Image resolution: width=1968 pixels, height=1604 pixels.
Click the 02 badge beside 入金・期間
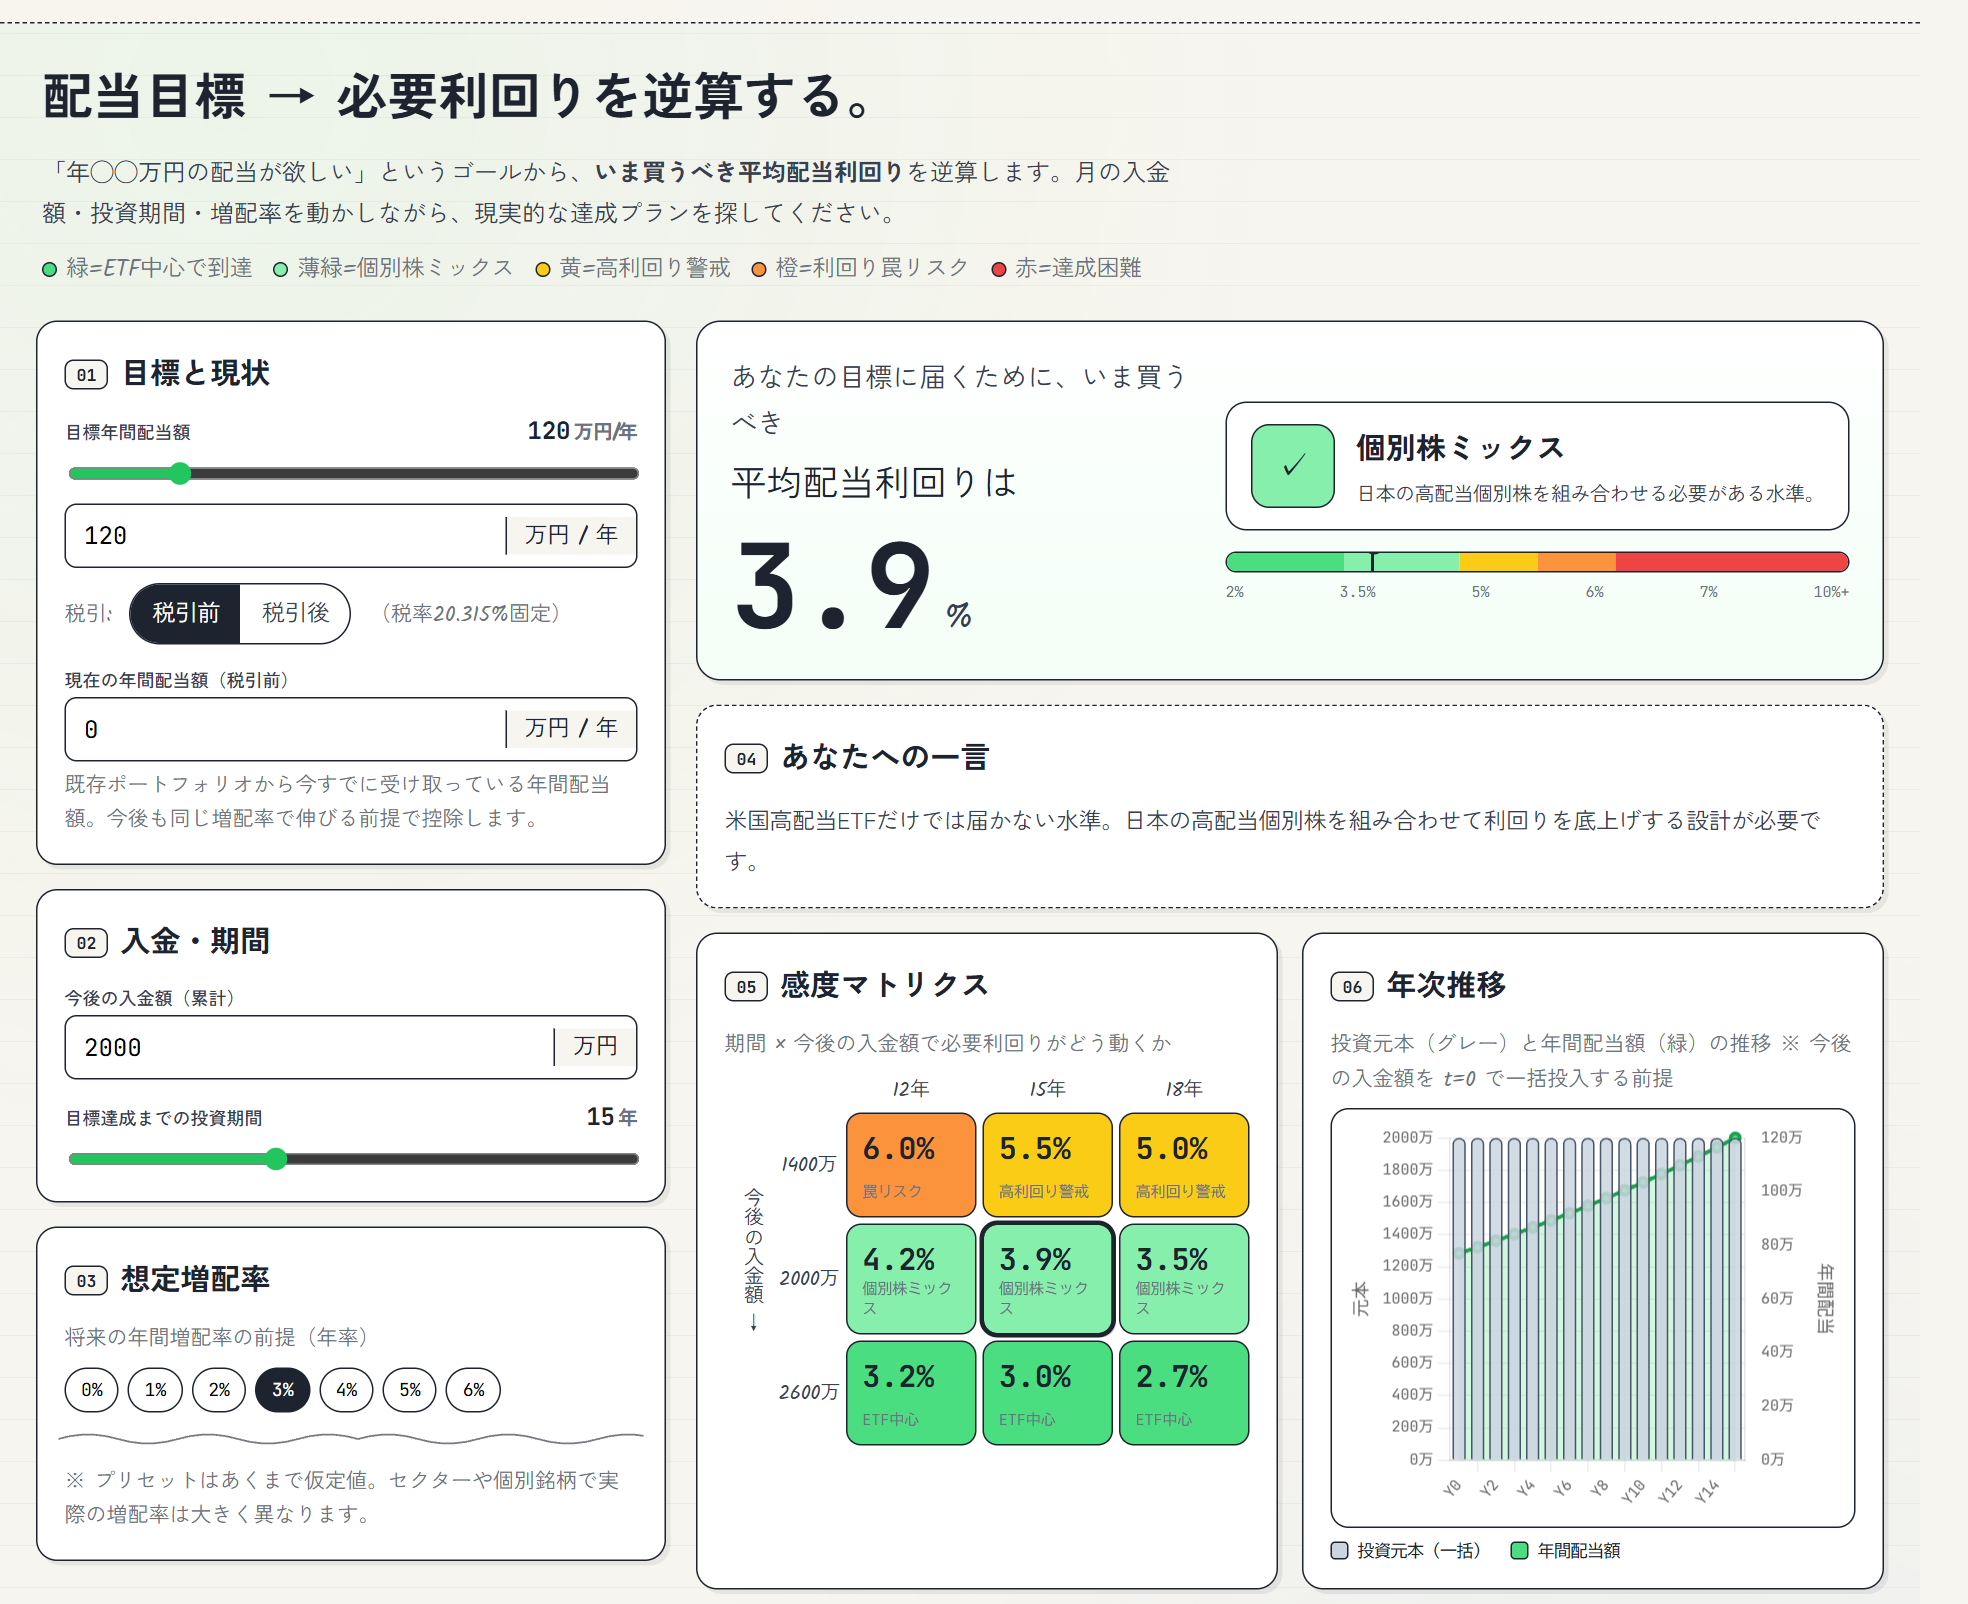point(85,941)
